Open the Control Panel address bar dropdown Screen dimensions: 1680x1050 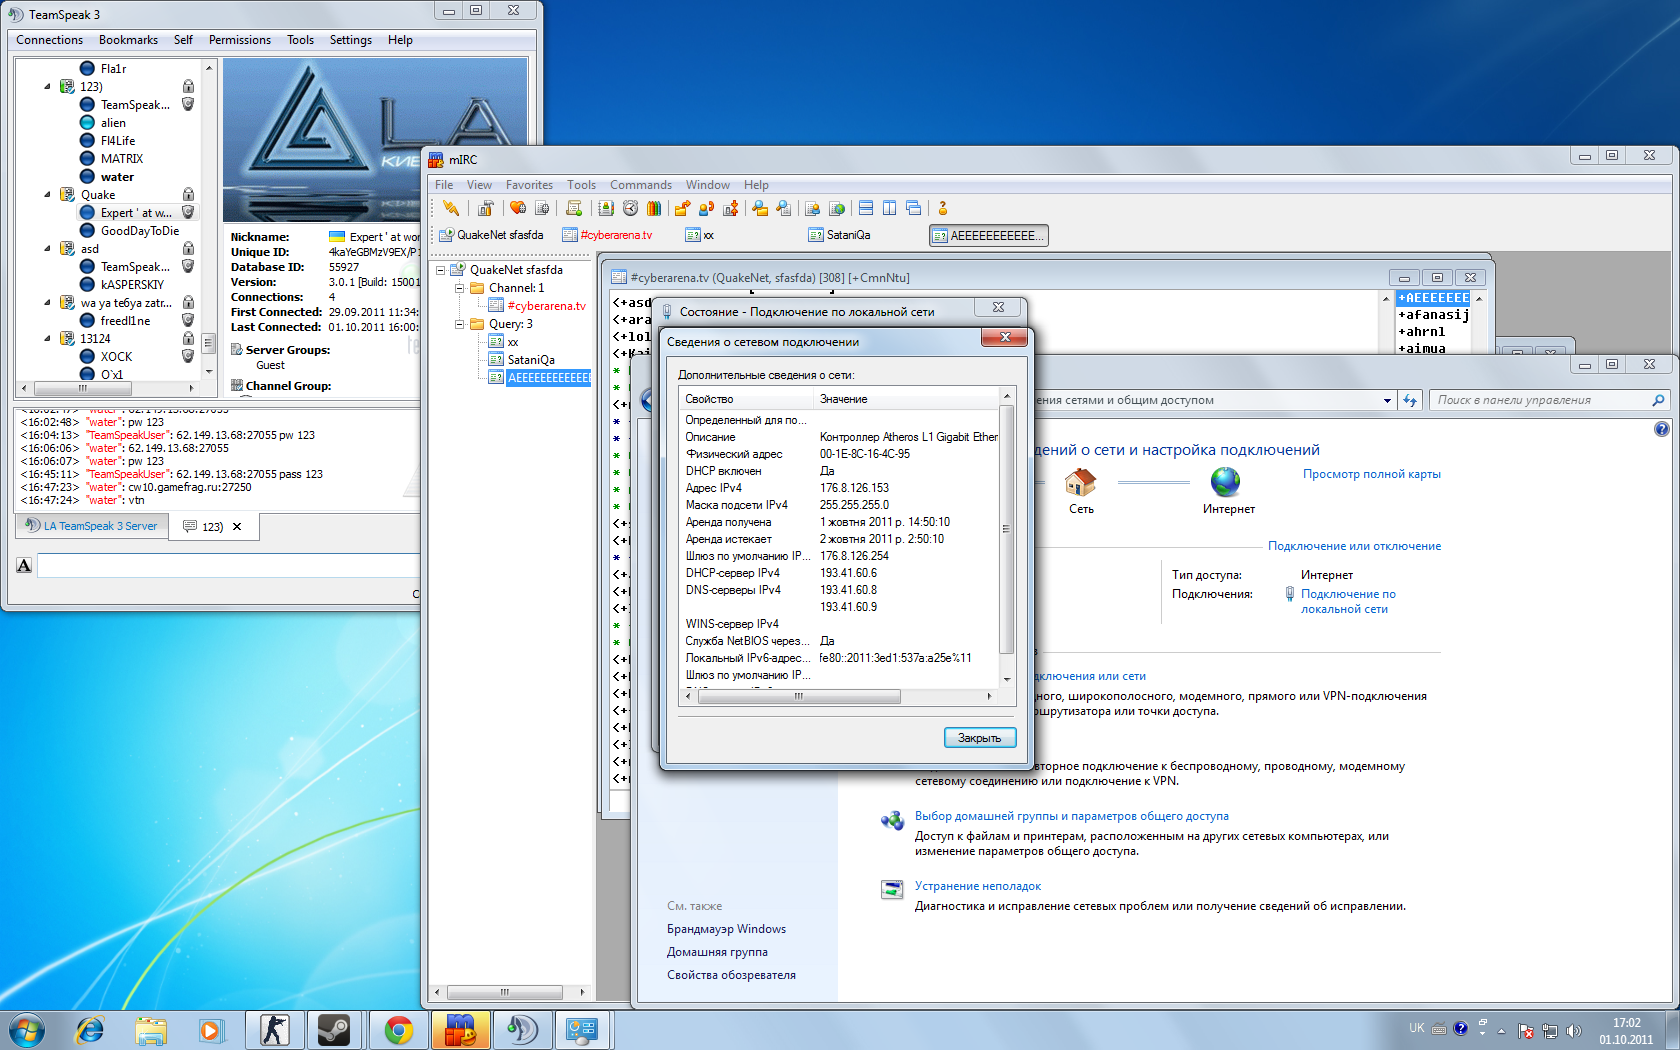tap(1387, 400)
